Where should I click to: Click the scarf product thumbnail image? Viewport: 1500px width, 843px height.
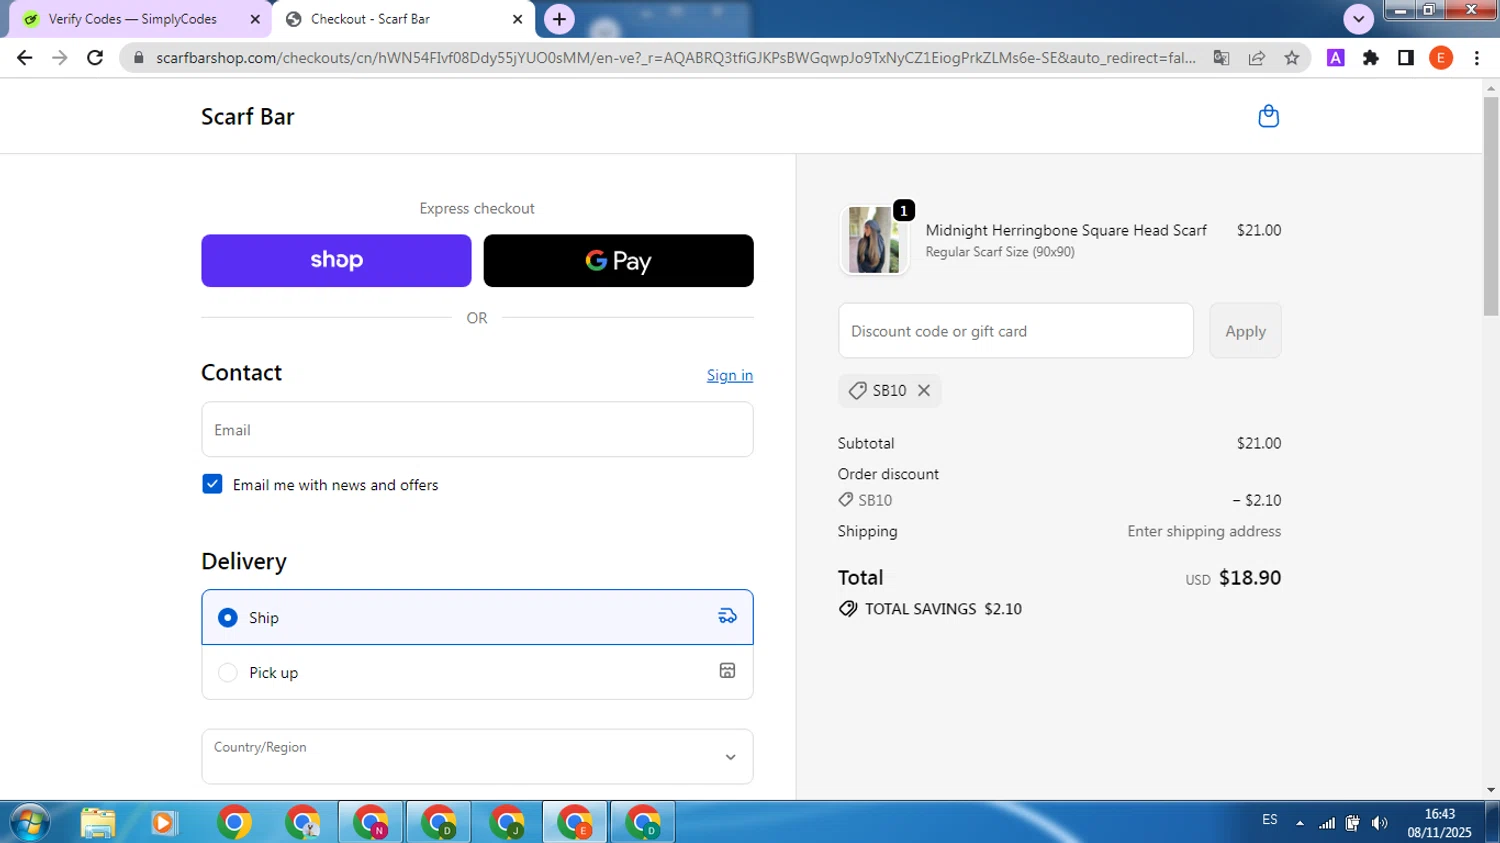[x=874, y=240]
